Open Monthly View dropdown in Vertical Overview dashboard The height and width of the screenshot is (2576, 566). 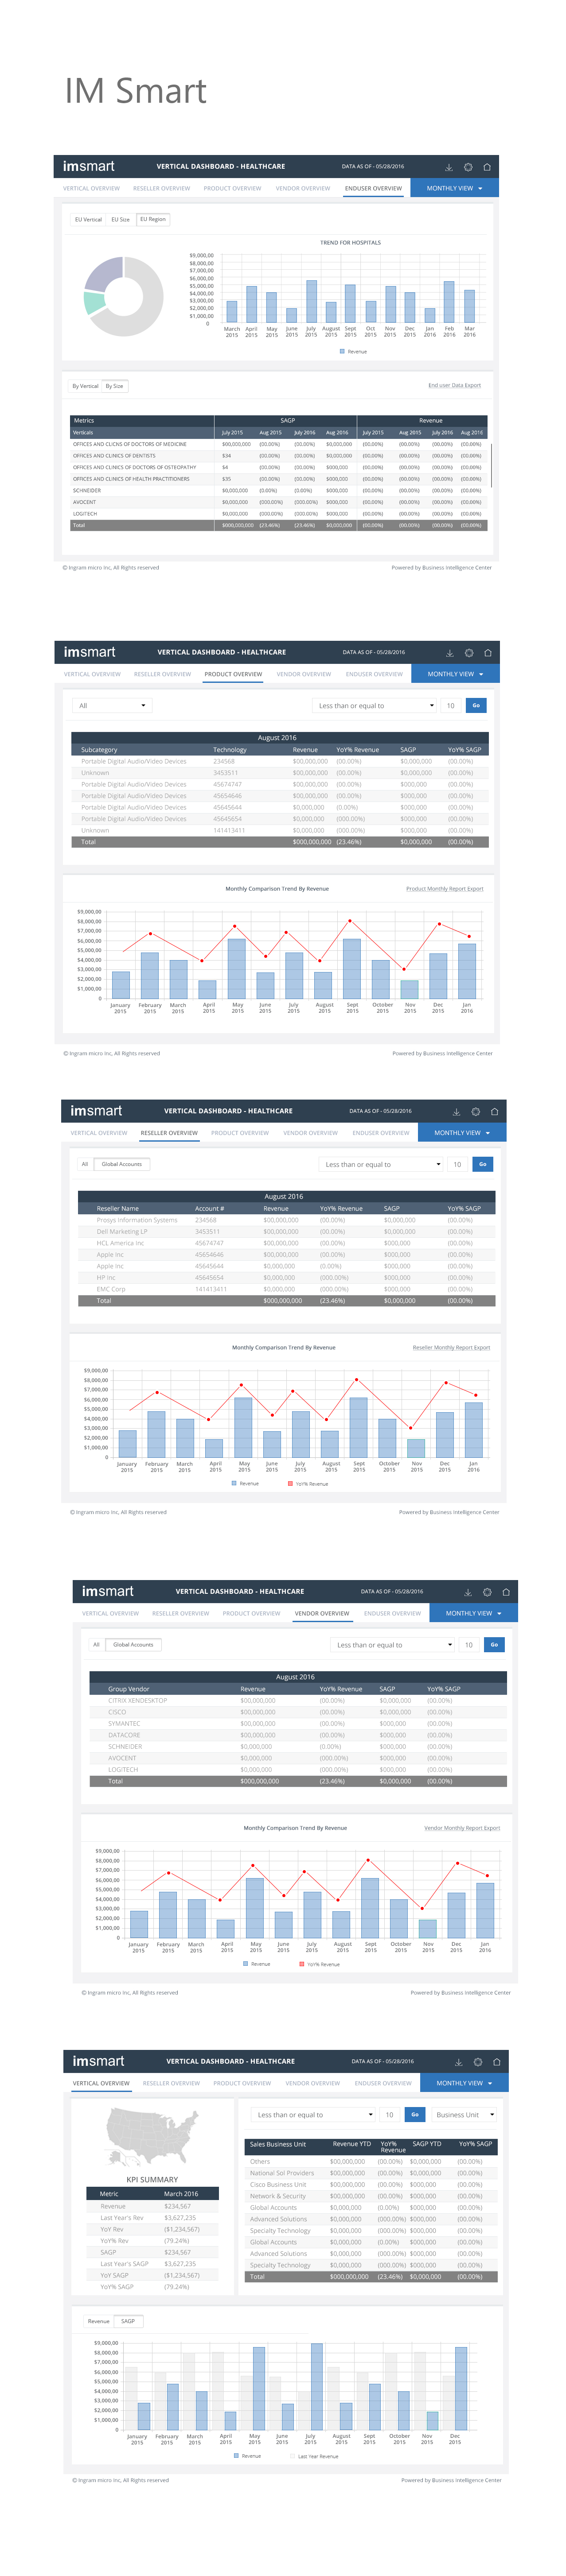click(464, 2083)
